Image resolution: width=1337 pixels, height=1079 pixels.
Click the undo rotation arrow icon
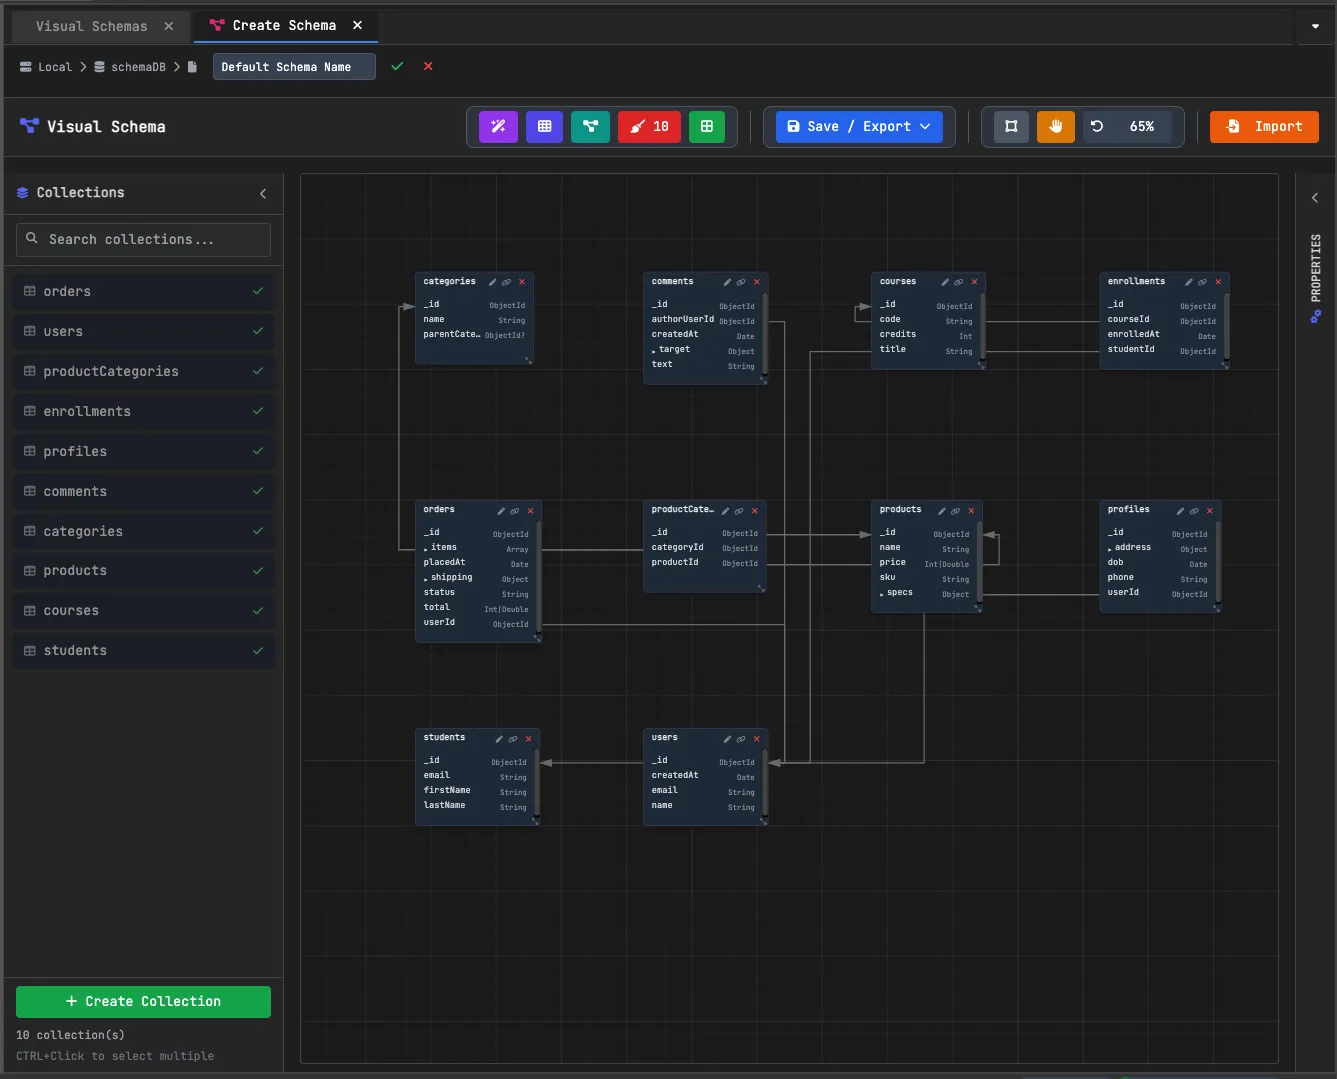pyautogui.click(x=1096, y=126)
